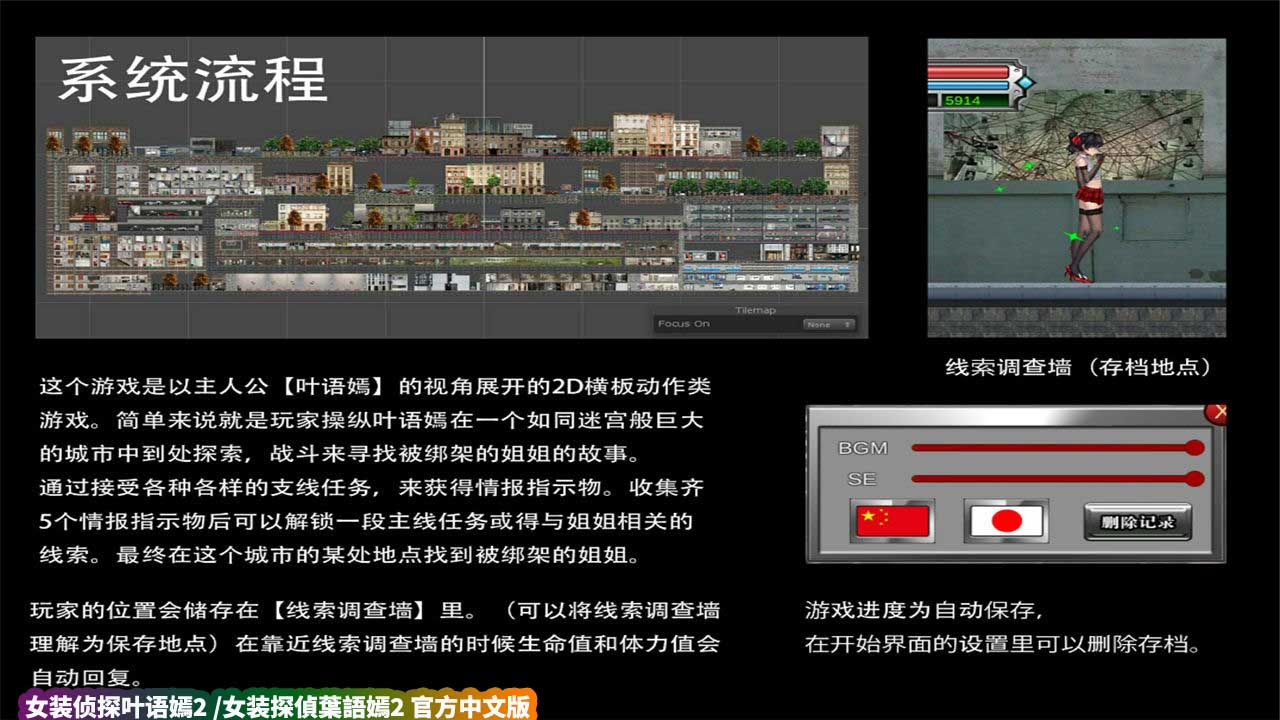Select the Japanese flag language button
Image resolution: width=1280 pixels, height=720 pixels.
[1007, 521]
